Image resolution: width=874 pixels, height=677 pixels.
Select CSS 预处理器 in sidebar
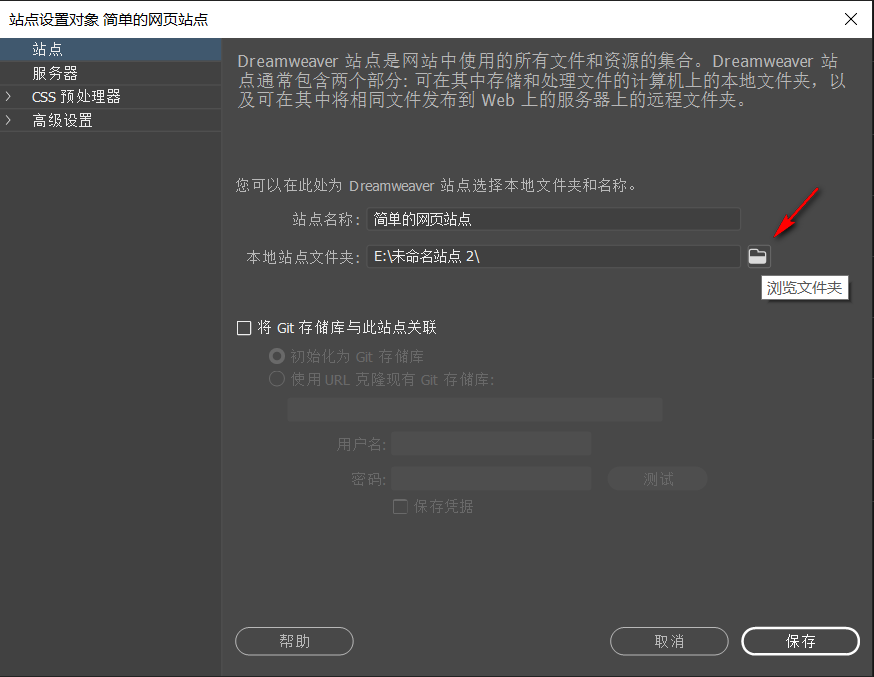(x=110, y=96)
